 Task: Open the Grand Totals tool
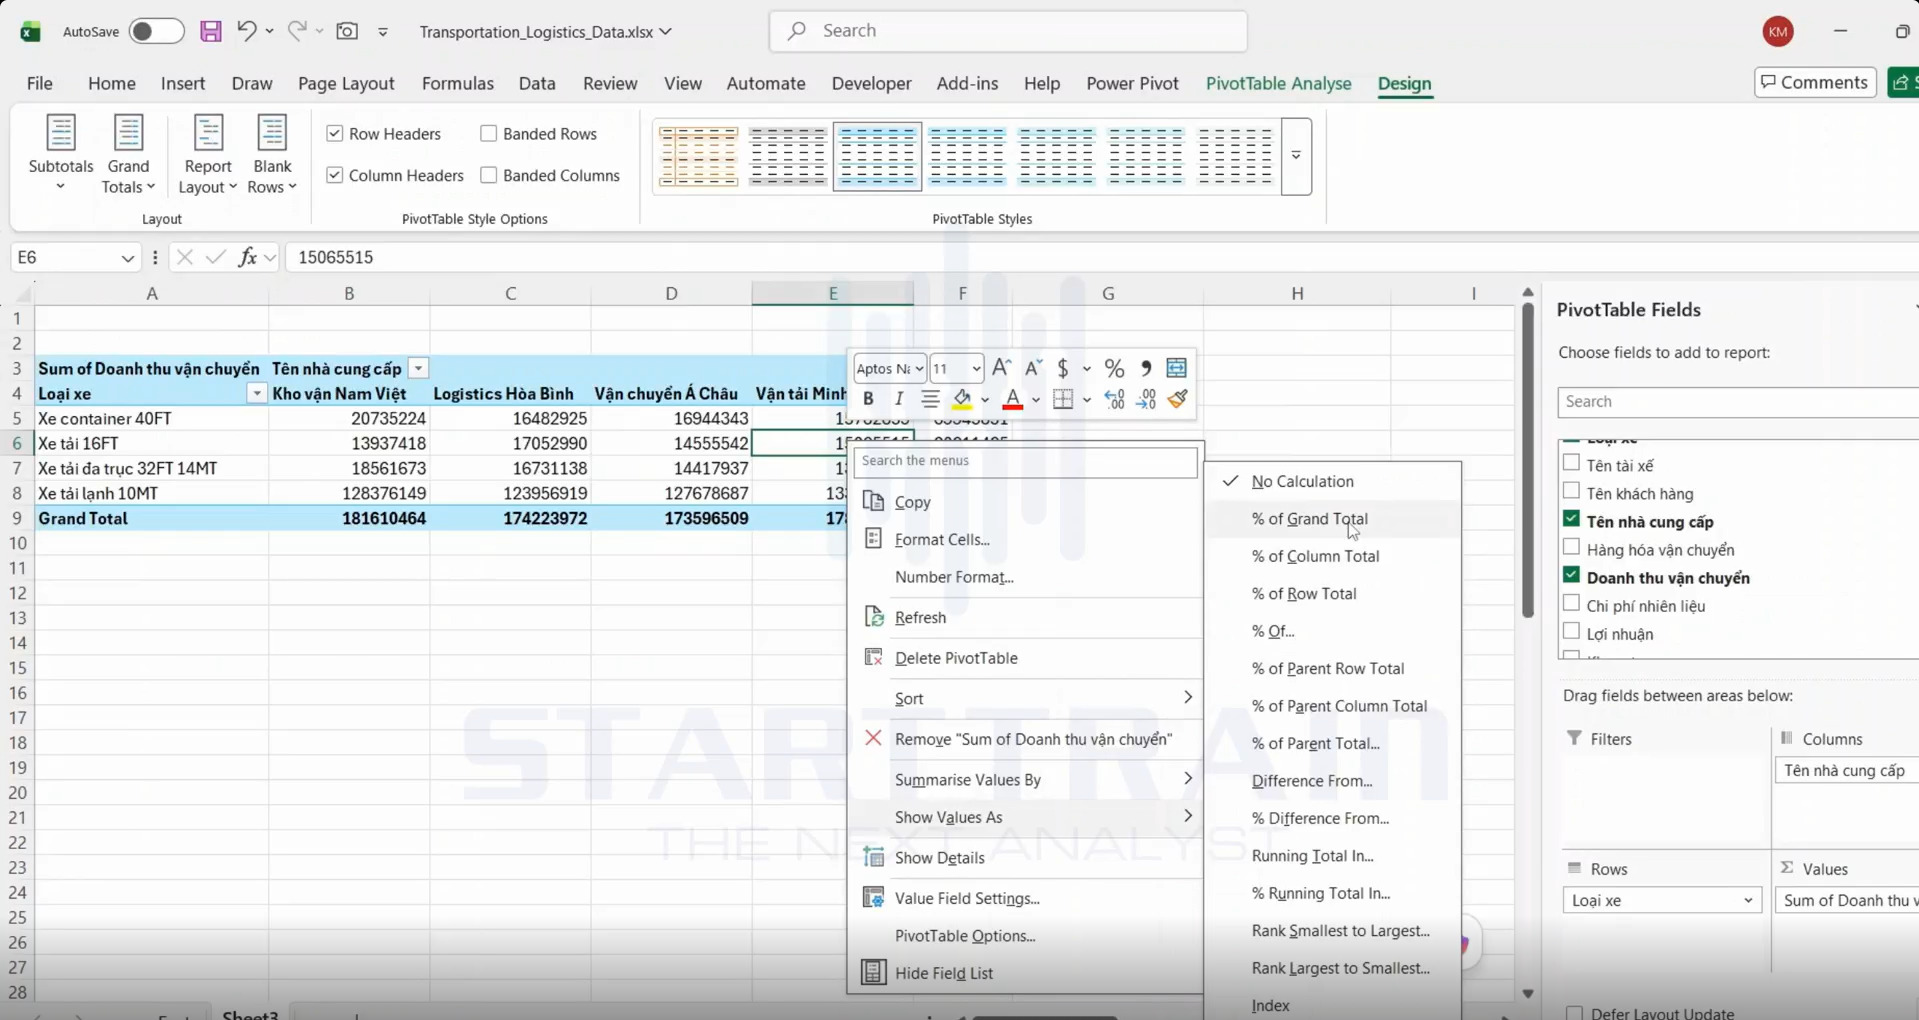pyautogui.click(x=128, y=154)
